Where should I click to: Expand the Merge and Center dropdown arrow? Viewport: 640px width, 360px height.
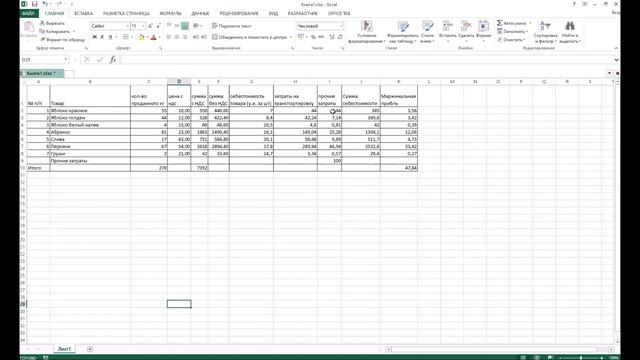point(291,37)
